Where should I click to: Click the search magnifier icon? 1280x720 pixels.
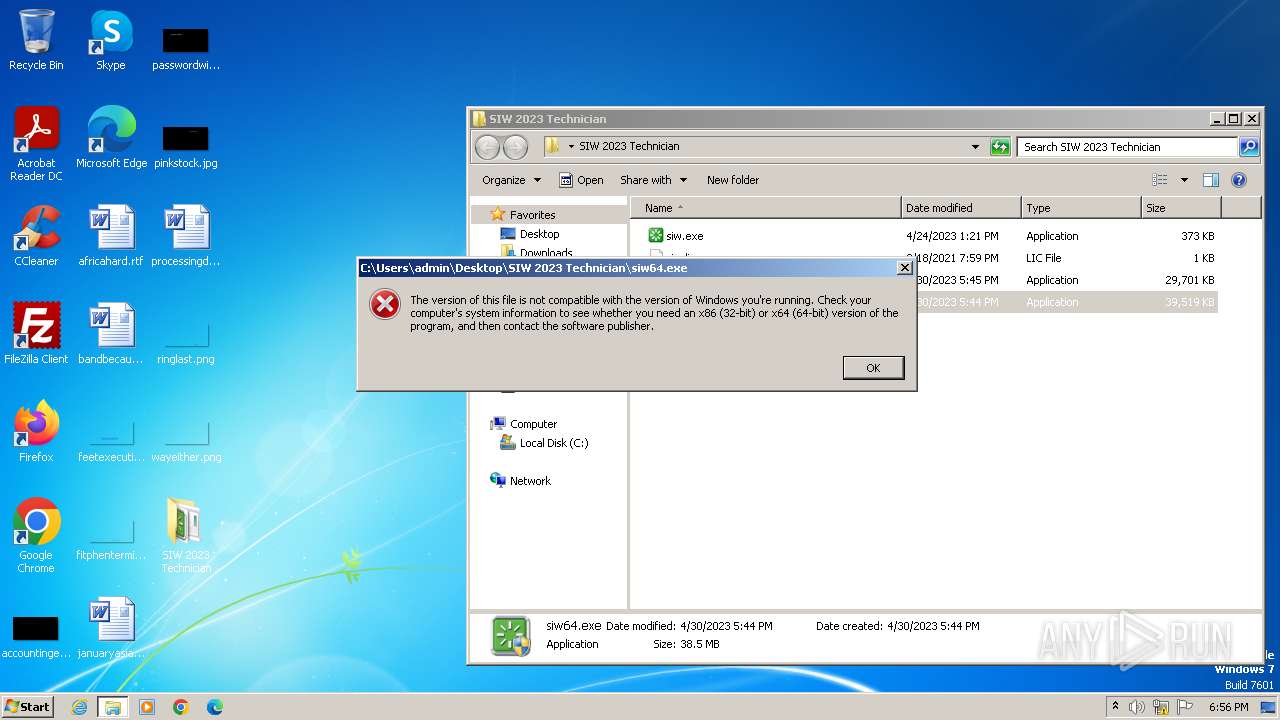click(1249, 147)
